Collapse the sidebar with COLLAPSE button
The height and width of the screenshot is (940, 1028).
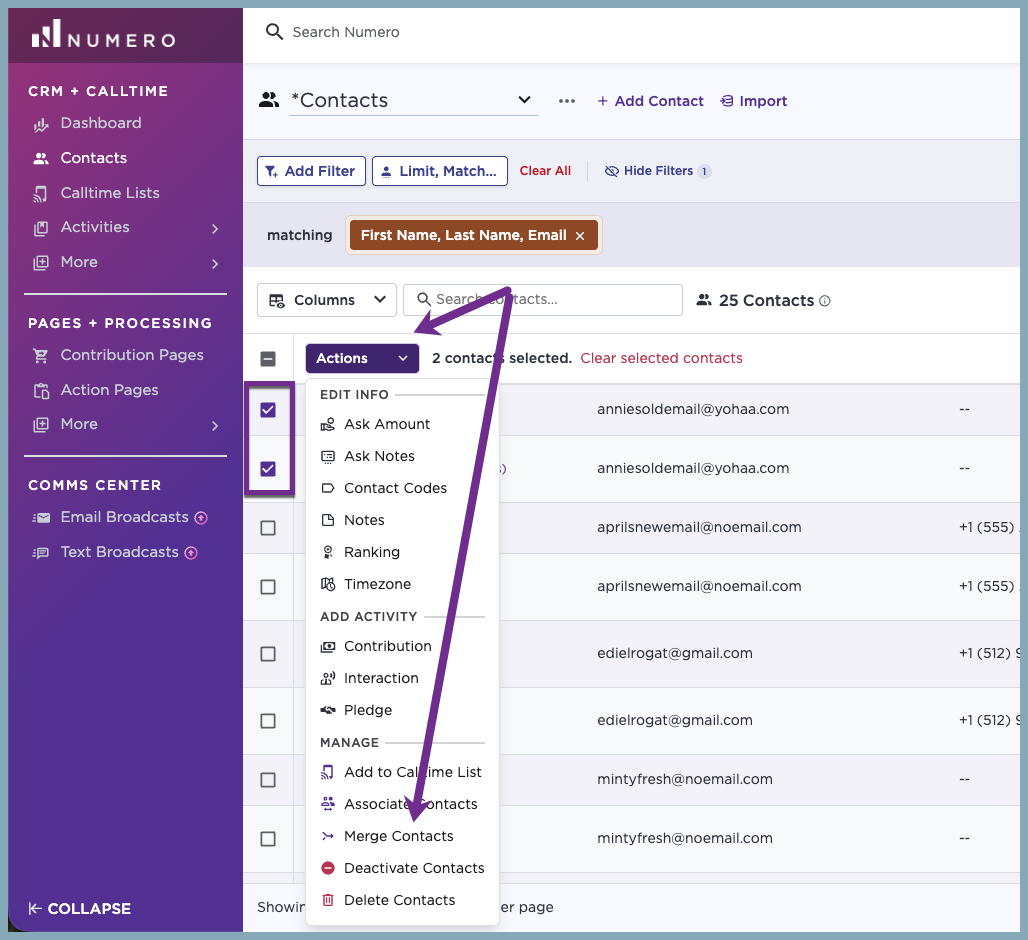pos(80,909)
